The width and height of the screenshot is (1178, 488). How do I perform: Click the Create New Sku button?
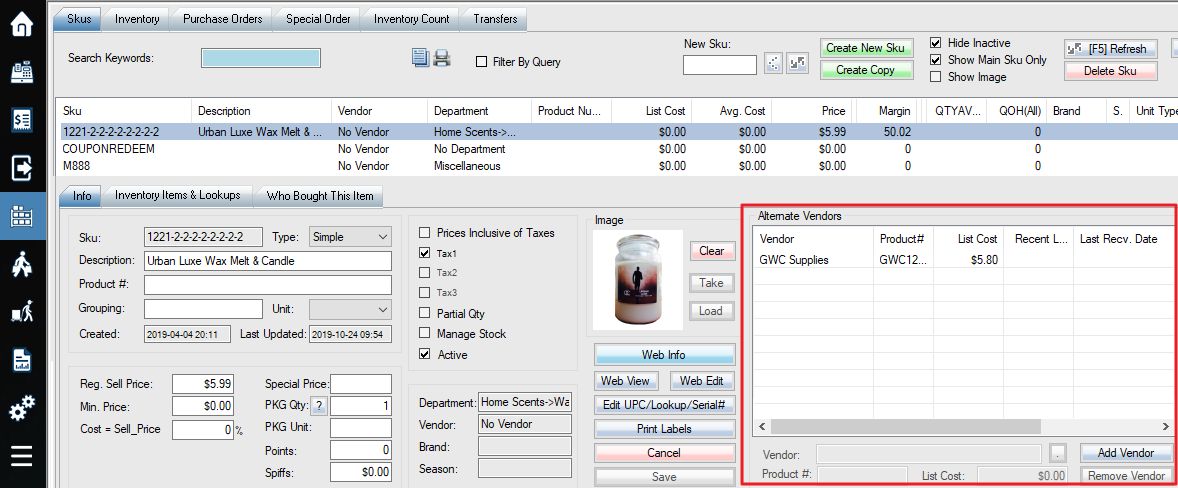[865, 48]
